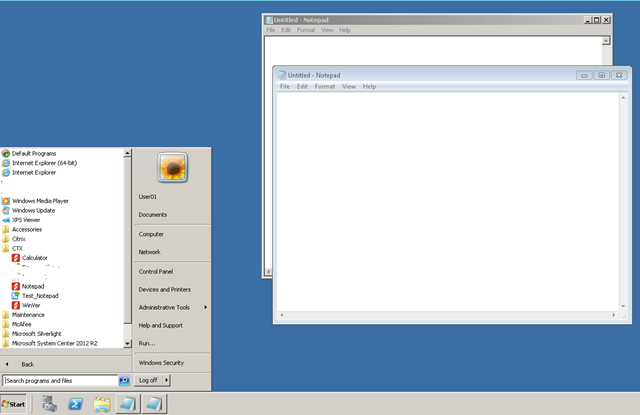Click the PowerShell icon on the taskbar
The image size is (640, 415).
tap(75, 403)
